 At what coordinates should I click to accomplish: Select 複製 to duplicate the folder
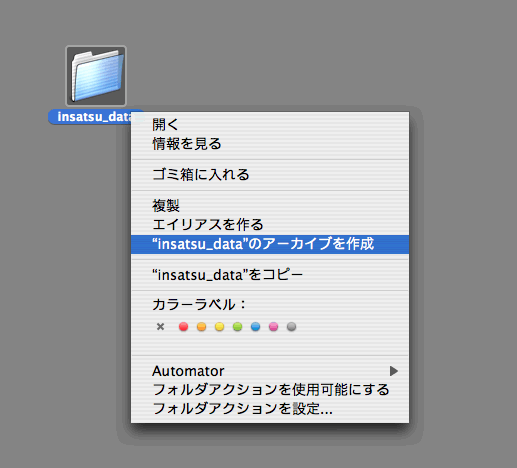pyautogui.click(x=270, y=206)
